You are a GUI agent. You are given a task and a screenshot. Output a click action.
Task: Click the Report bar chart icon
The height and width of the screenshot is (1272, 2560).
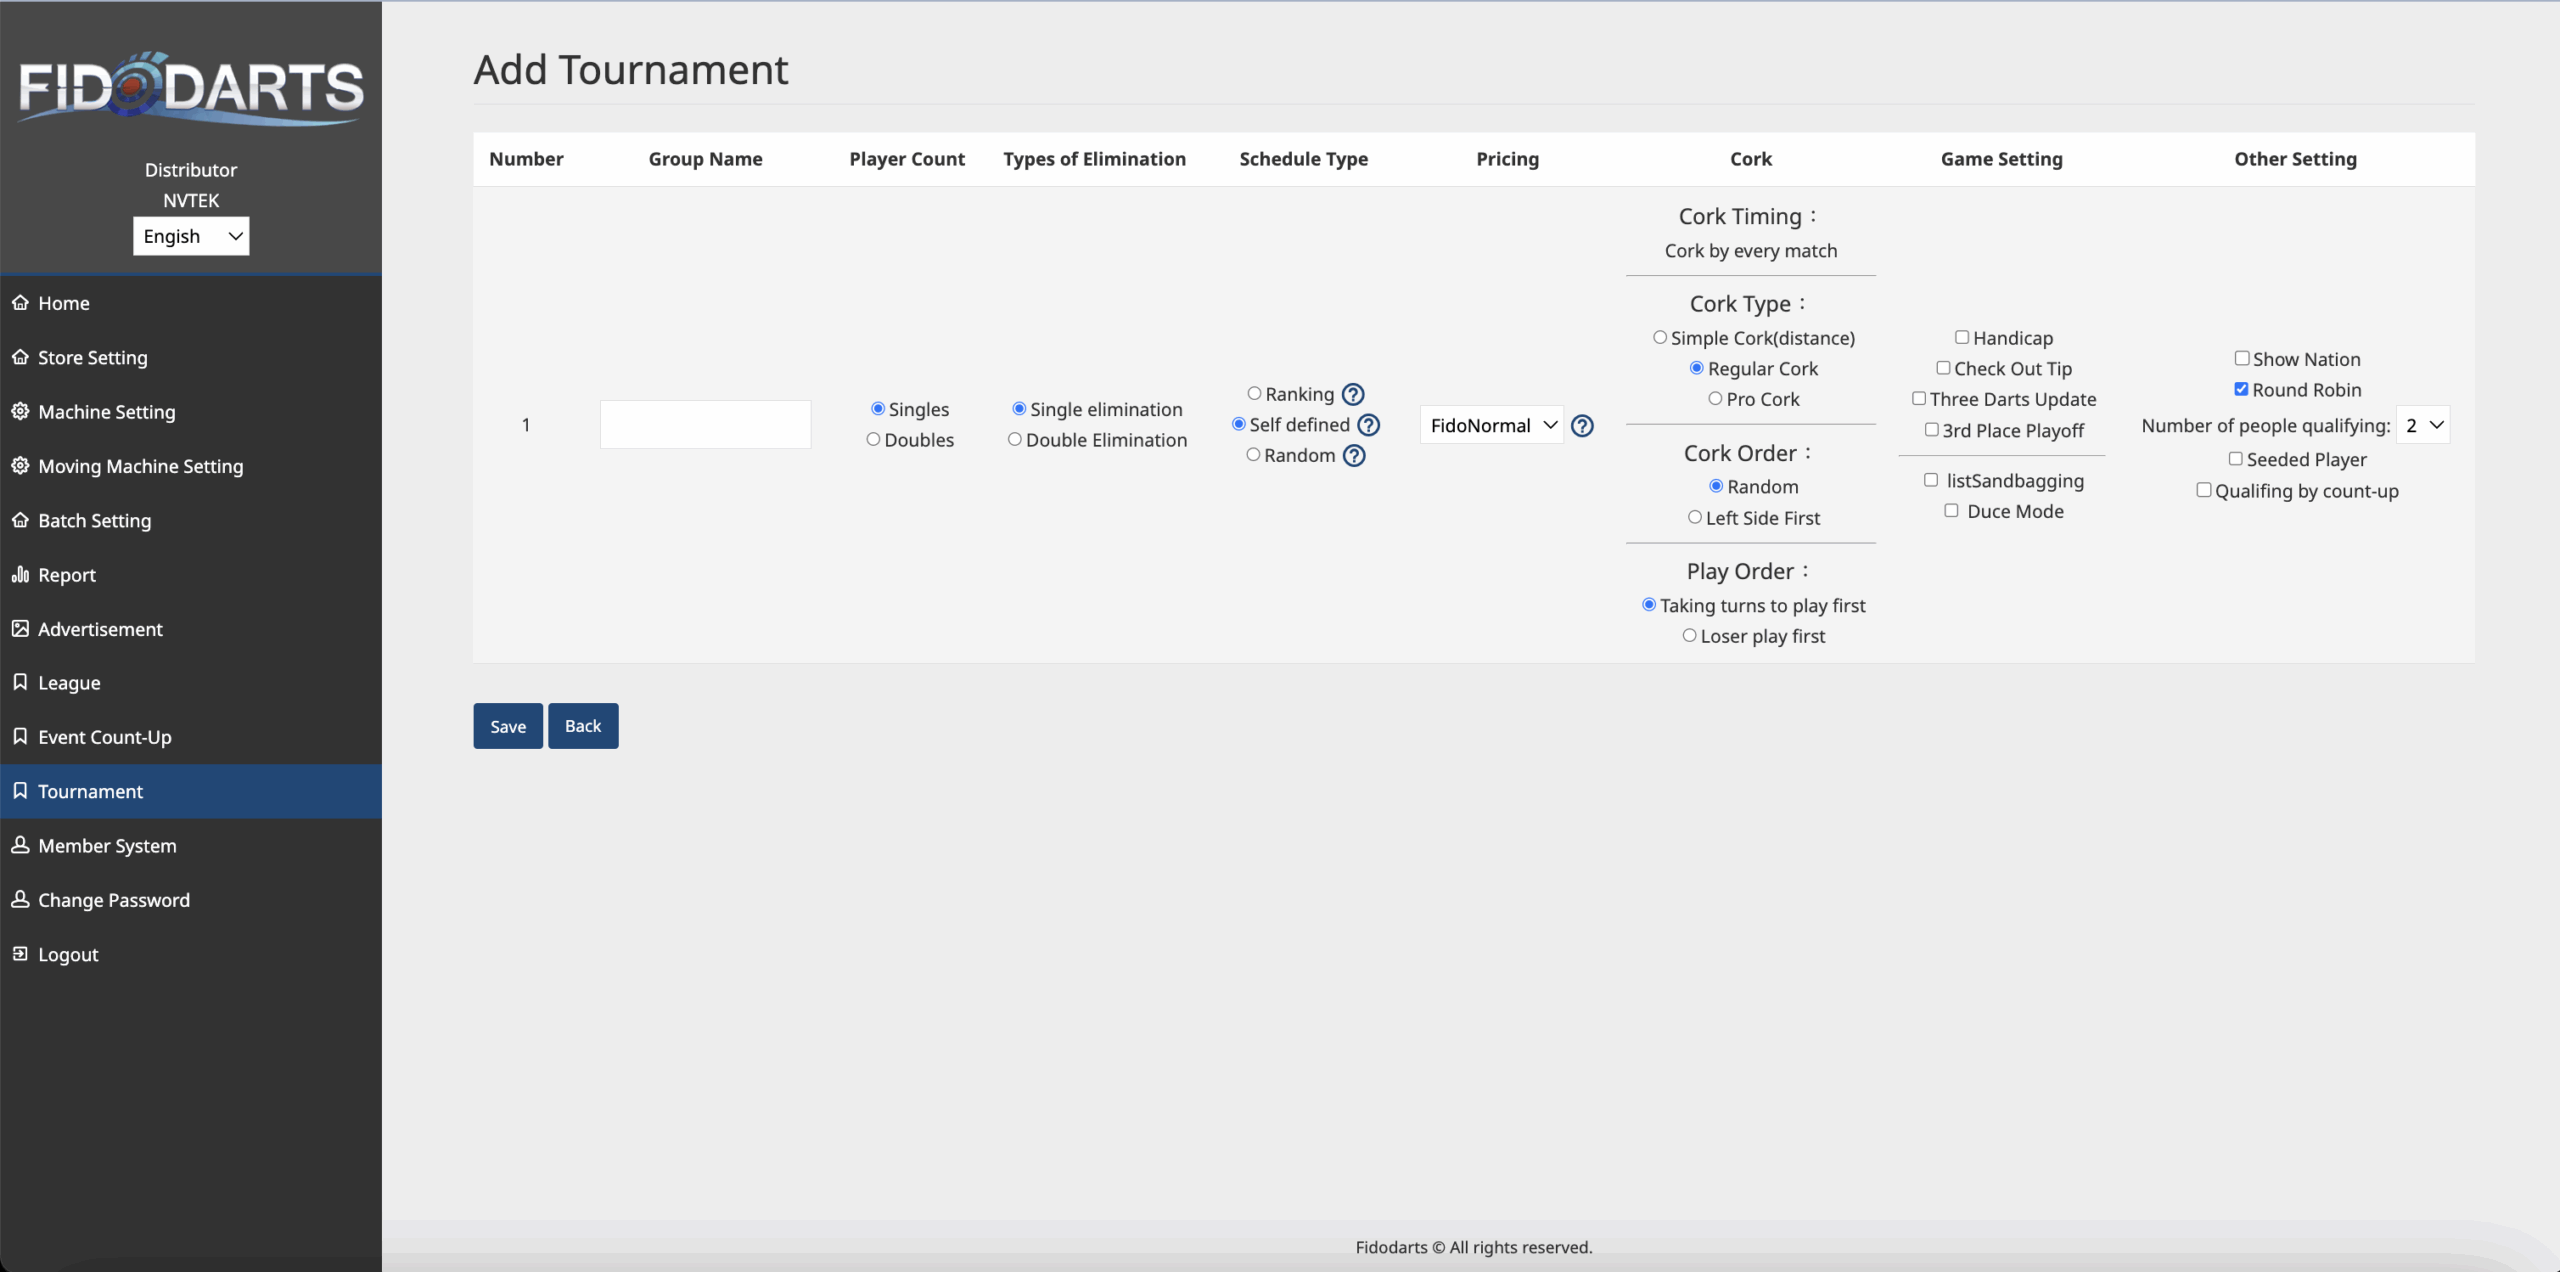20,574
